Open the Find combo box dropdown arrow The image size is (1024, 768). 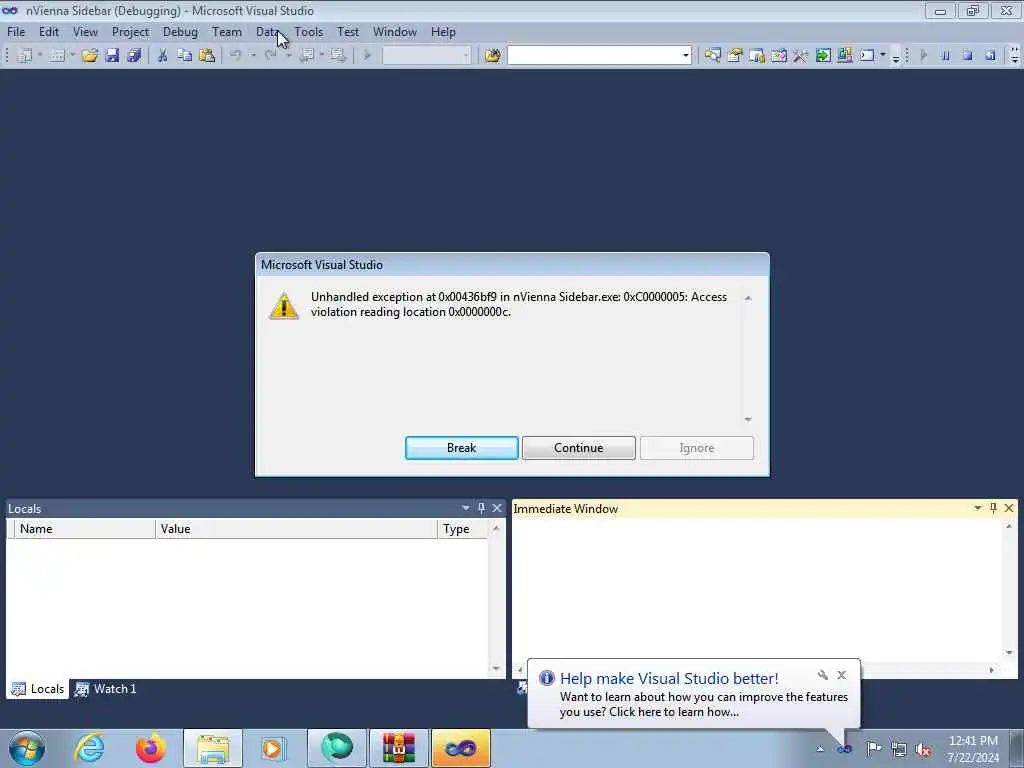tap(686, 56)
